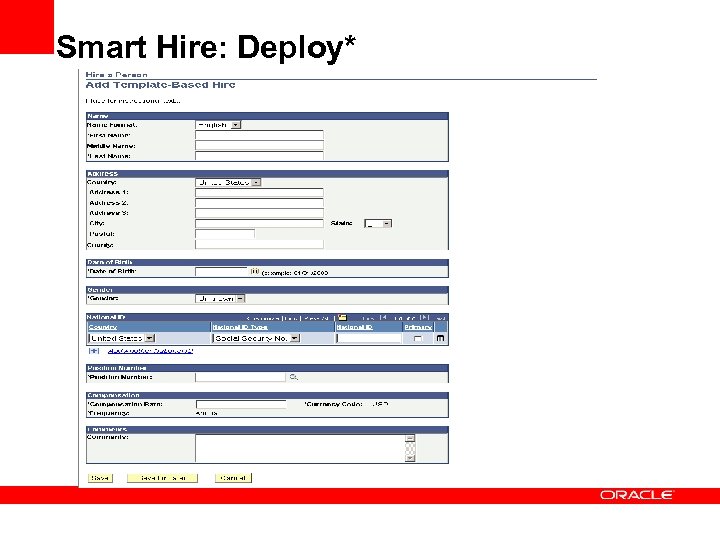This screenshot has height=540, width=720.
Task: Click the add-row plus icon below National ID
Action: pos(94,351)
